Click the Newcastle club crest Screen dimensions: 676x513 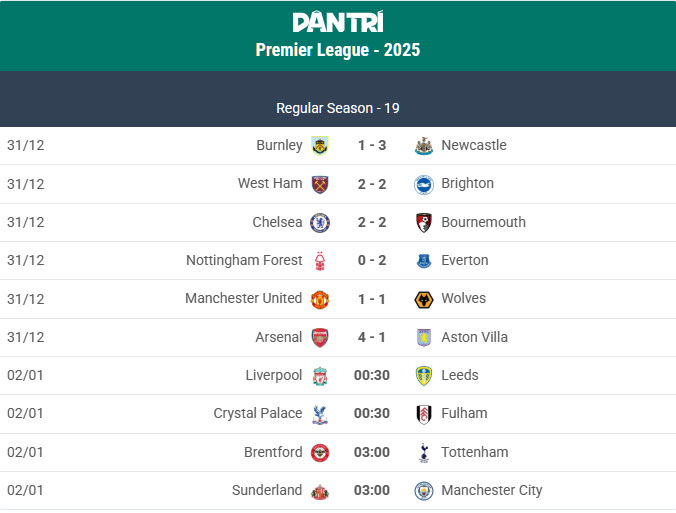[424, 145]
